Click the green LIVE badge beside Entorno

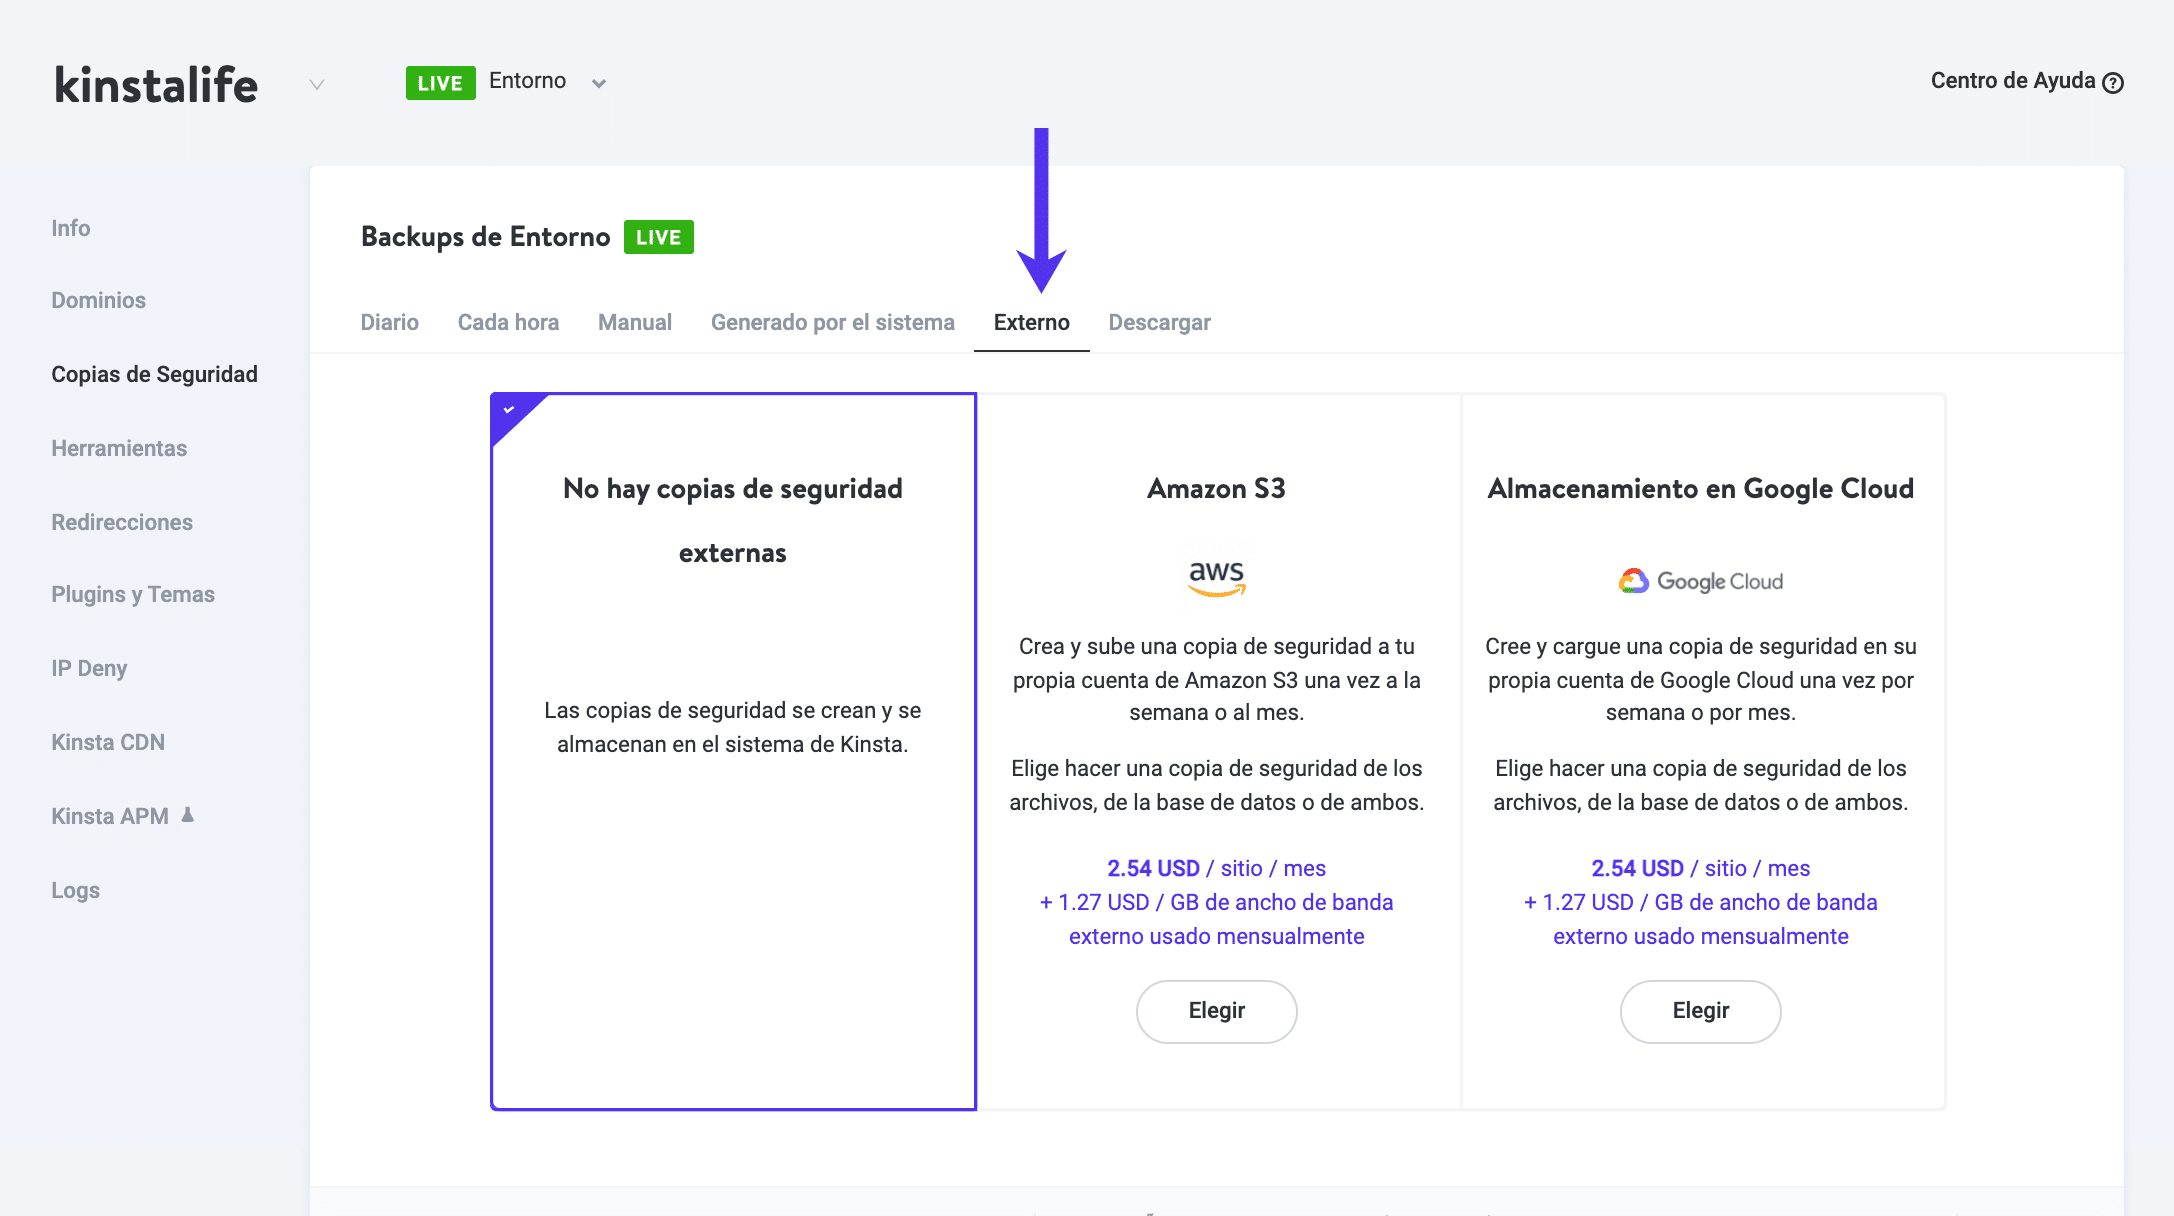440,83
